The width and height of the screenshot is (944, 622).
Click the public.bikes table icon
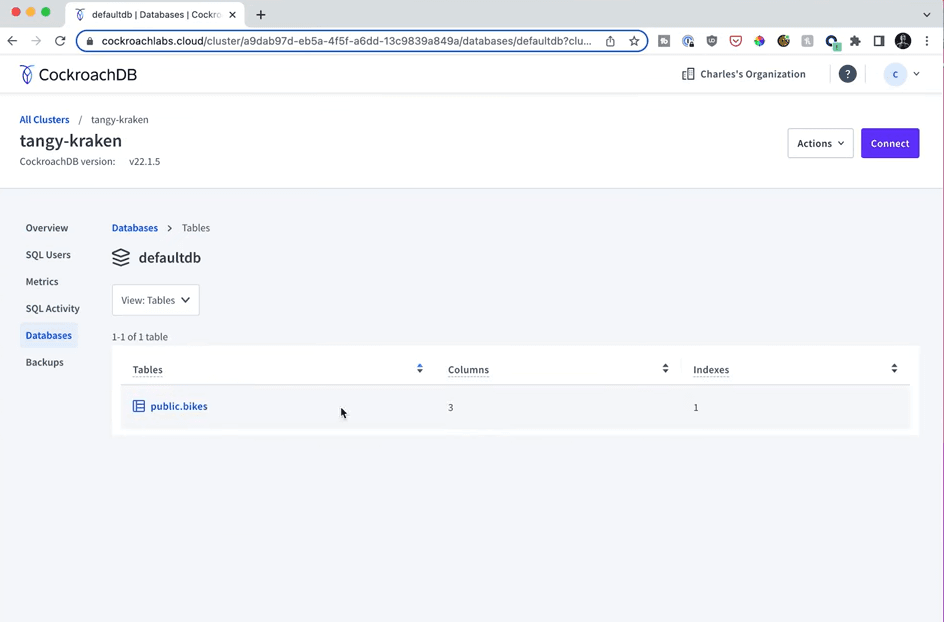click(x=140, y=406)
